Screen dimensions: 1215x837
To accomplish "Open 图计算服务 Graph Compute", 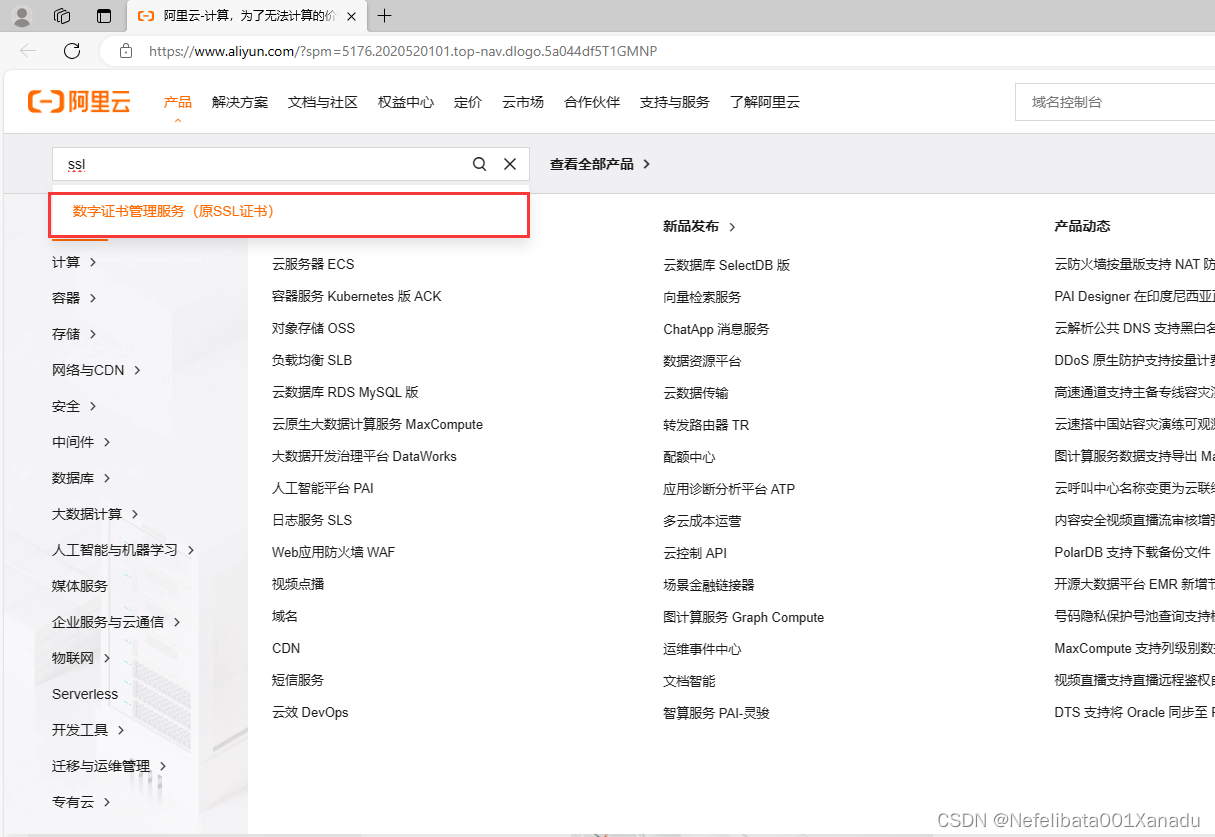I will tap(744, 617).
